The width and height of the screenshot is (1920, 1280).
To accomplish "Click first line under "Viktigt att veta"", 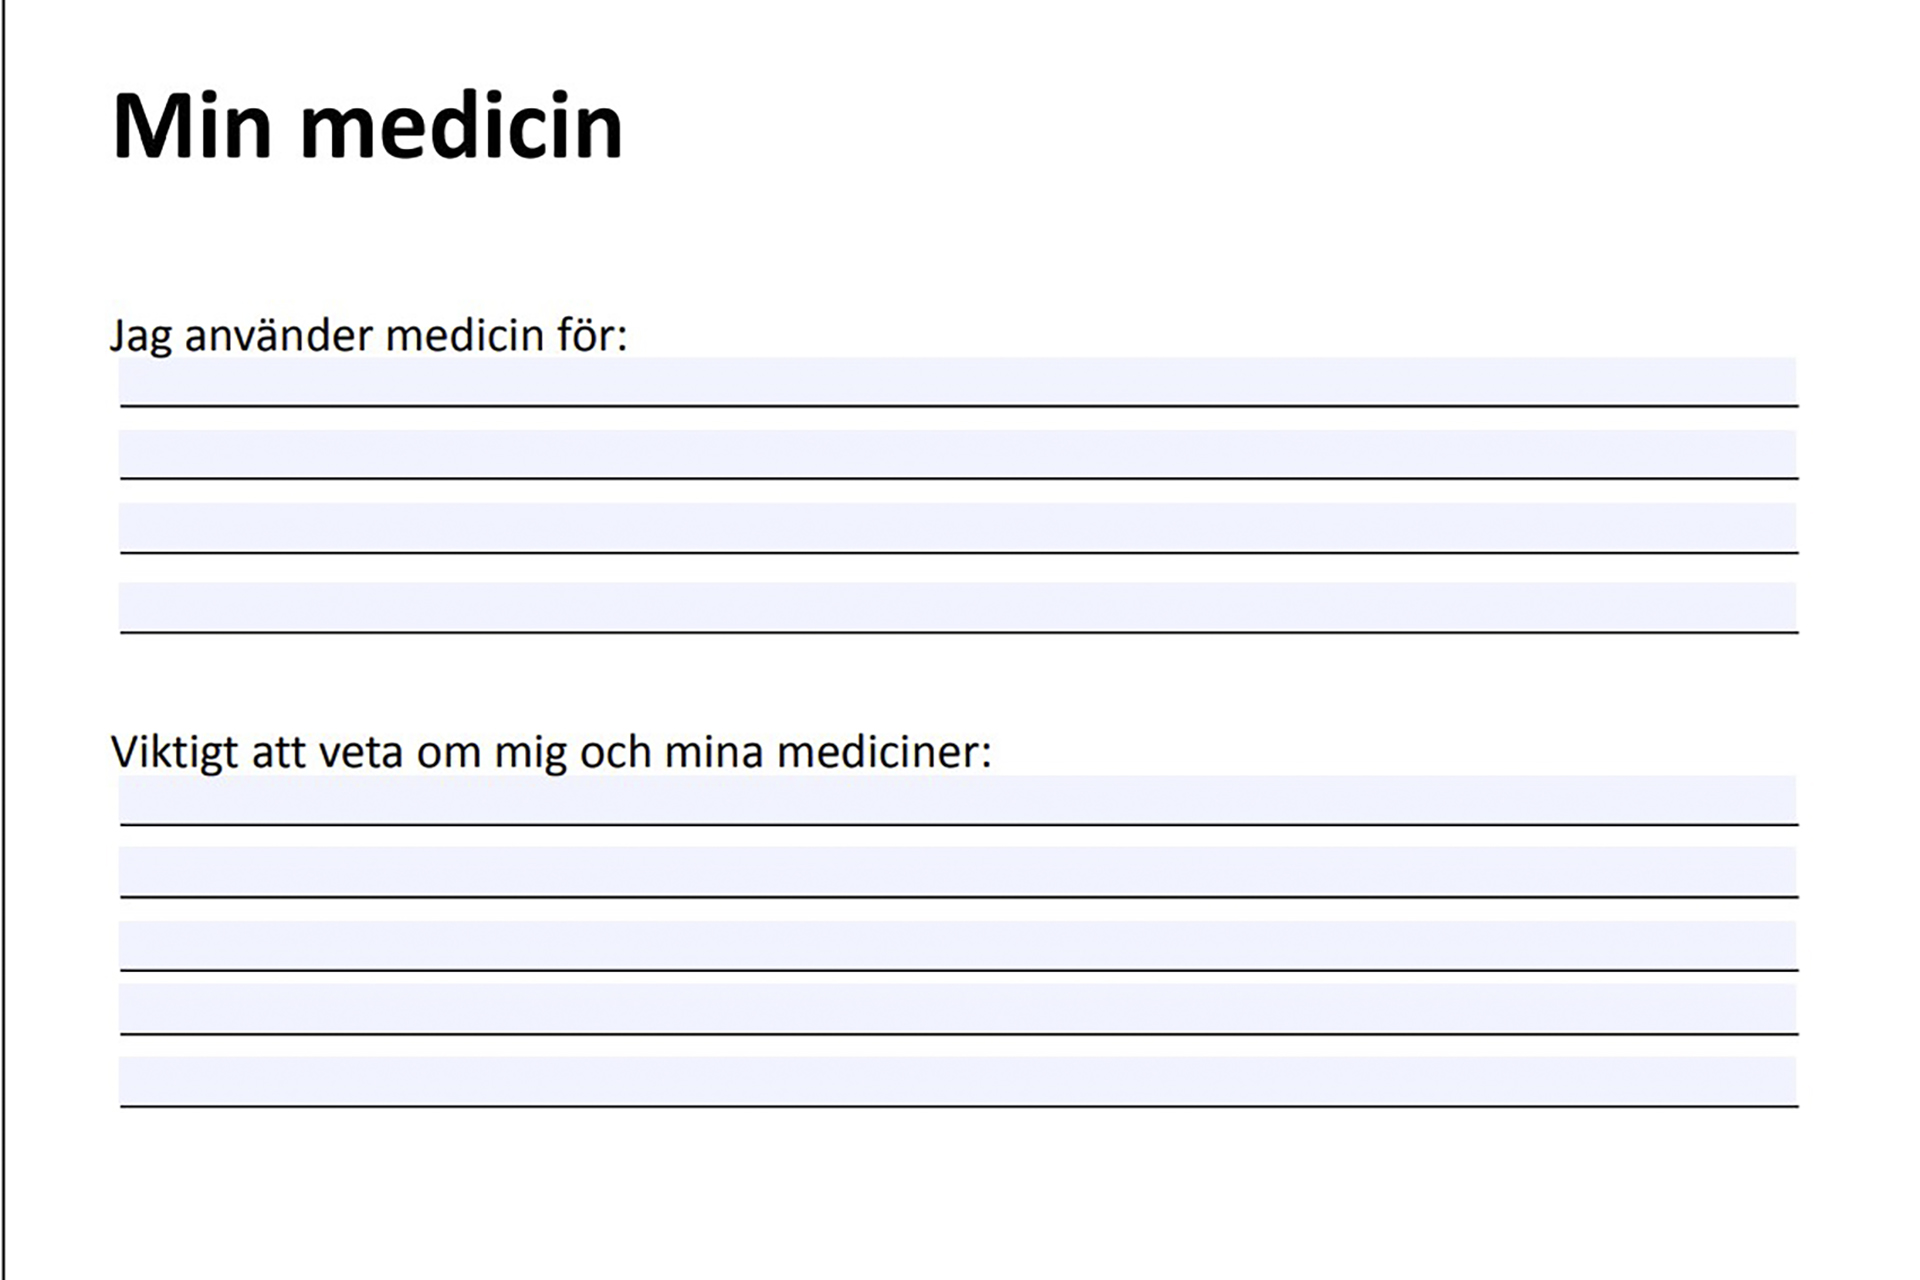I will click(x=958, y=799).
